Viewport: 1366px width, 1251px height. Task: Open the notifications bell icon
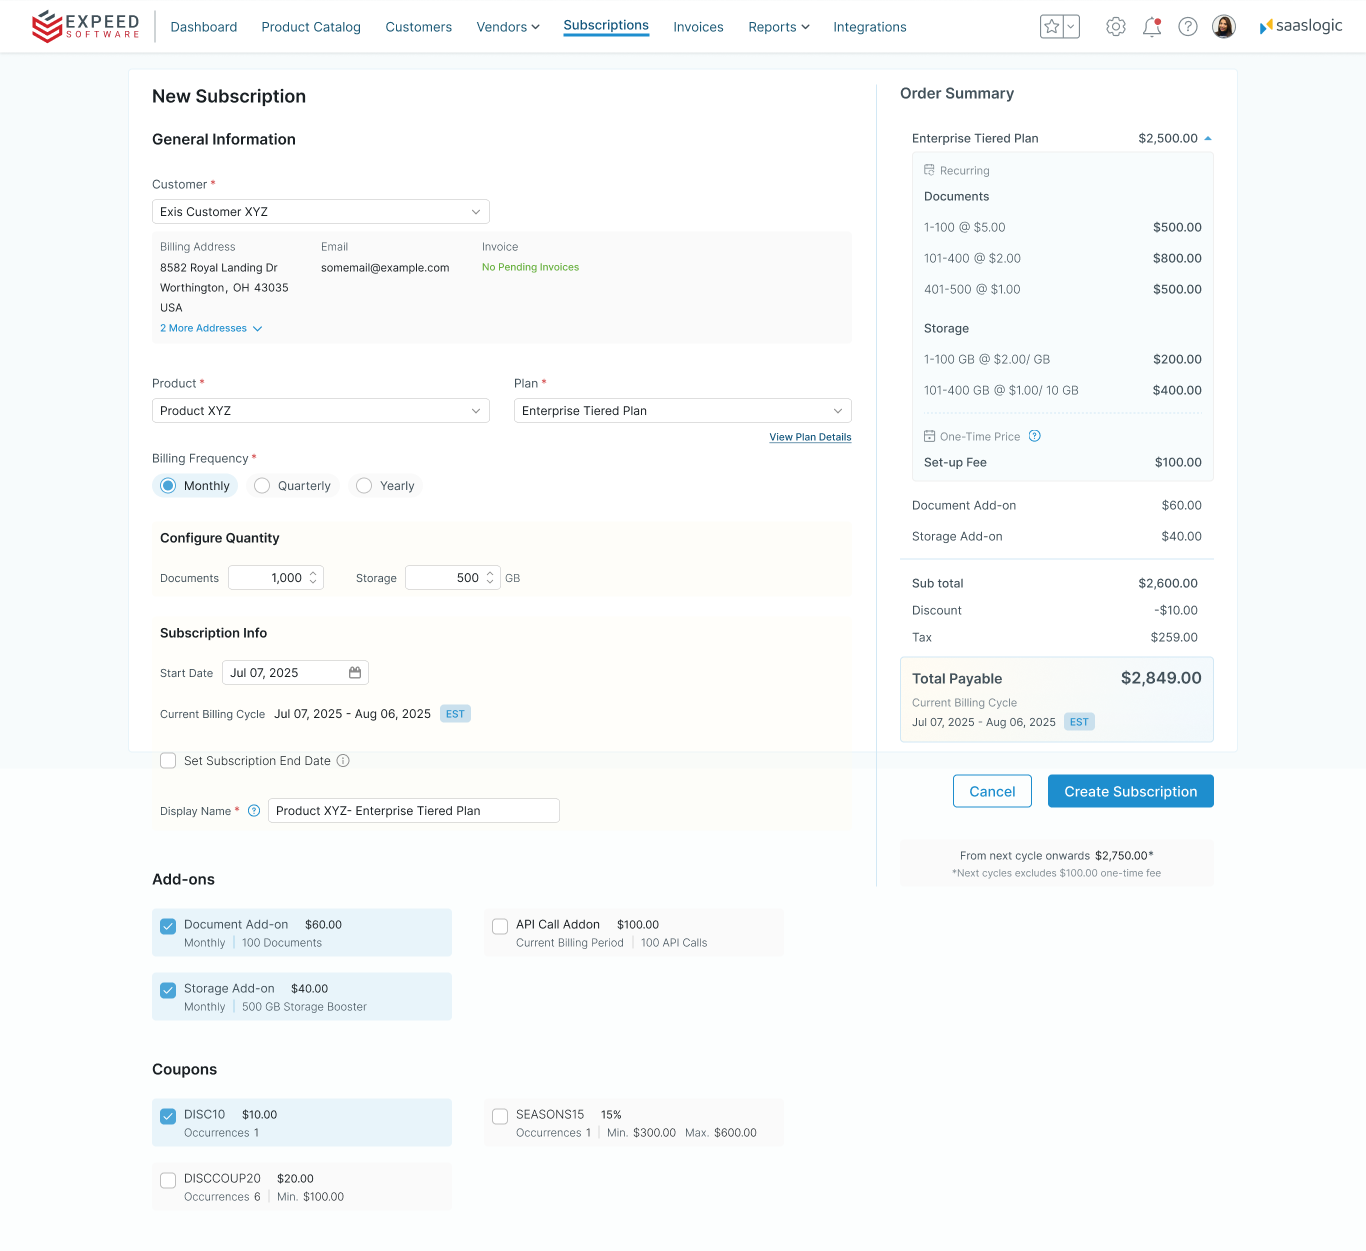coord(1152,27)
